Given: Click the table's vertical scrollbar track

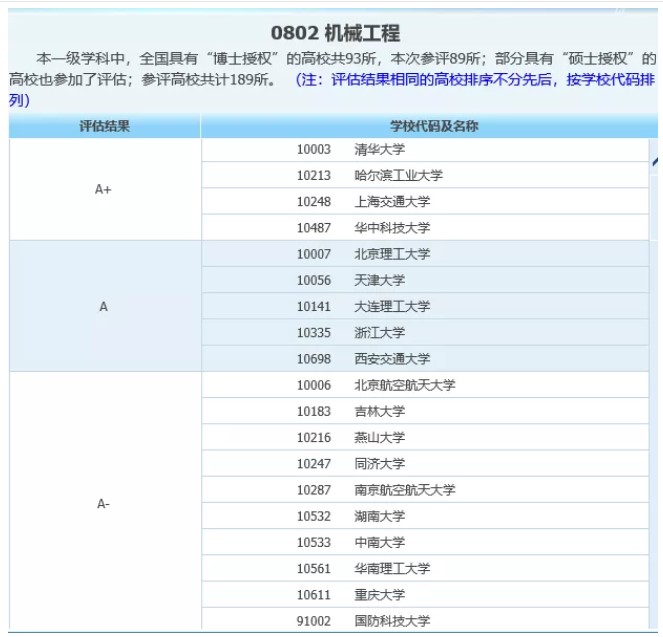Looking at the screenshot, I should pos(656,400).
